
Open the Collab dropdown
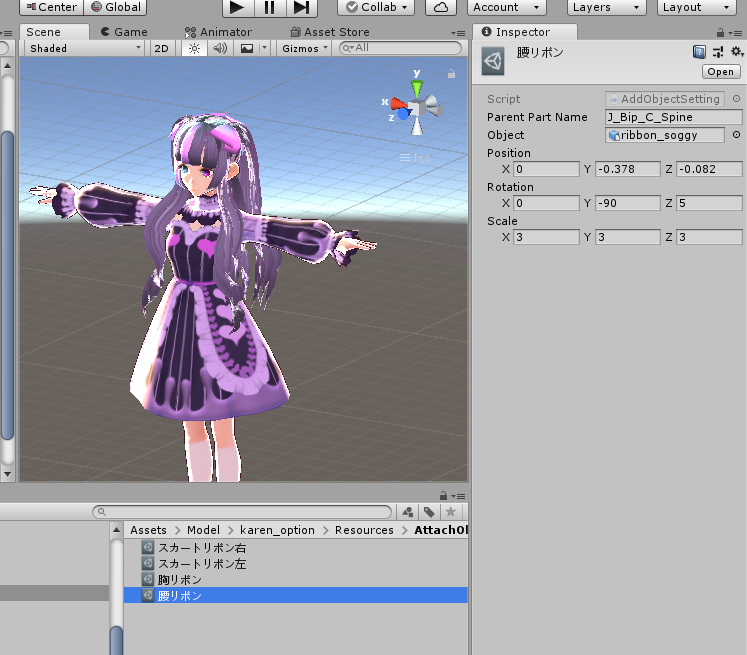[376, 7]
